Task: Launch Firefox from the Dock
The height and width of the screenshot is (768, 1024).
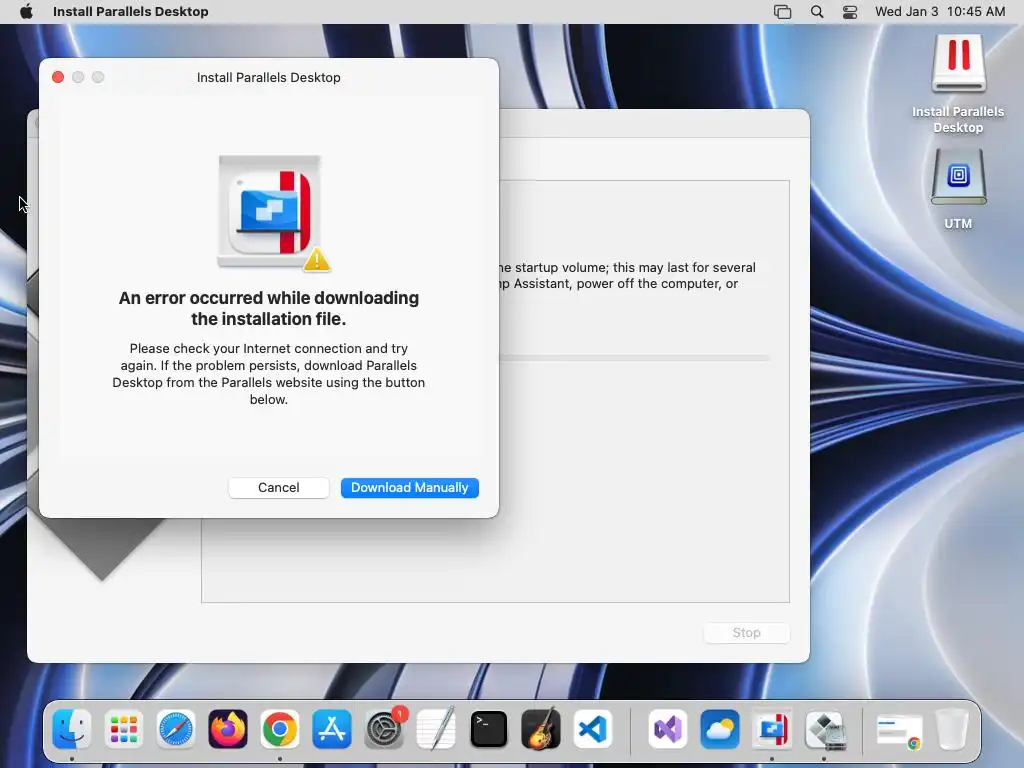Action: point(228,729)
